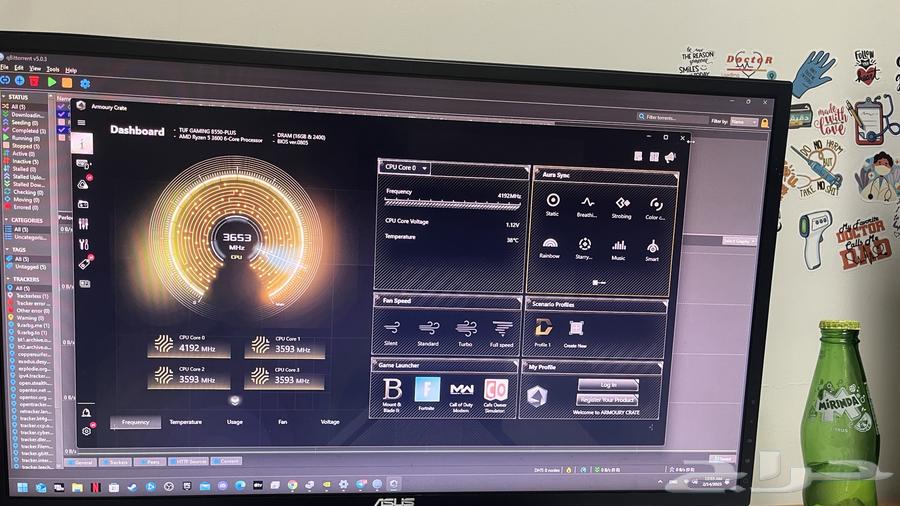Open the Game Library sidebar icon

pos(83,204)
